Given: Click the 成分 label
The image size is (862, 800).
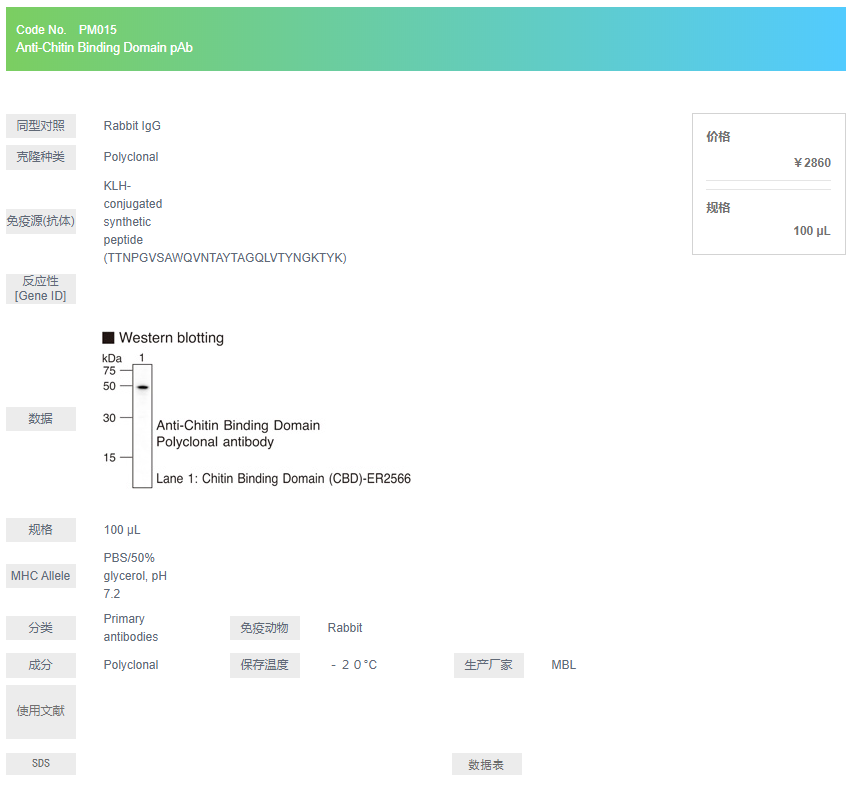Looking at the screenshot, I should click(x=41, y=665).
